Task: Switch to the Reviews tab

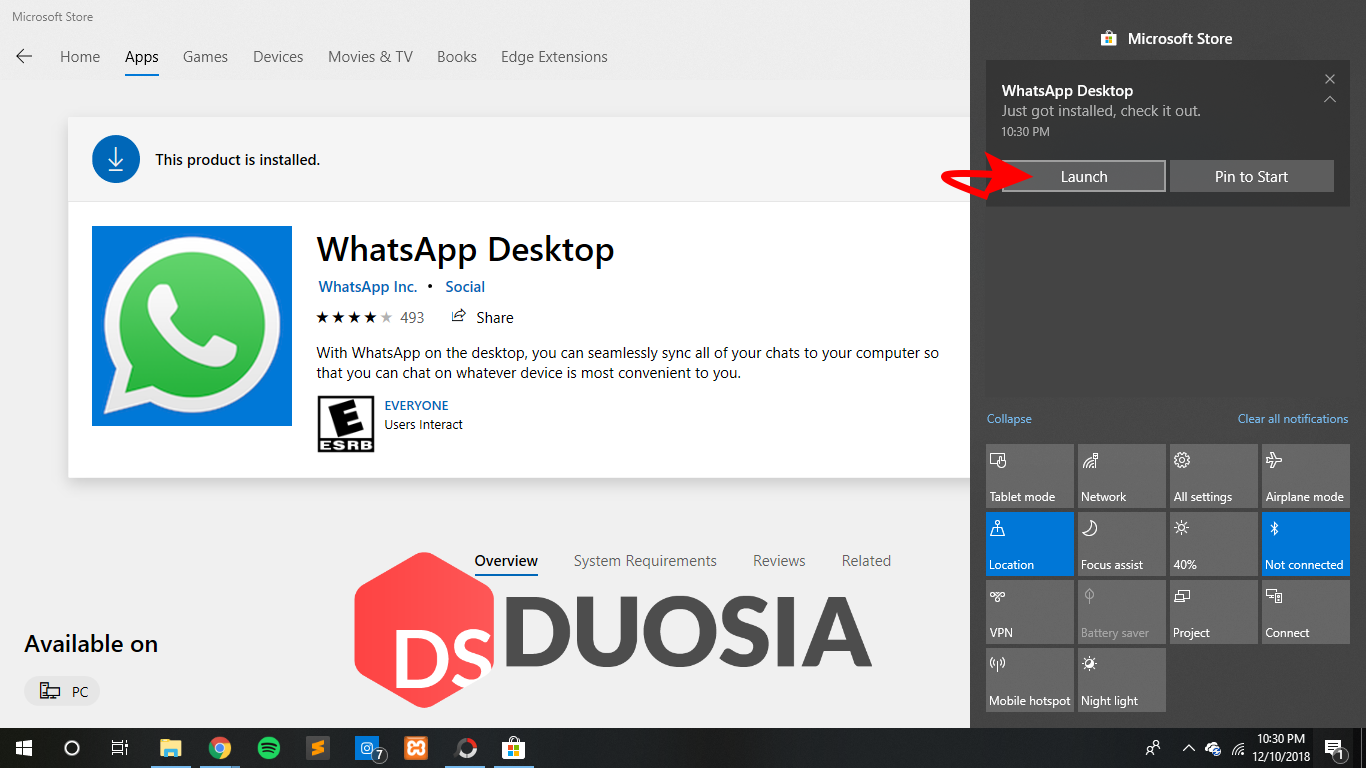Action: 779,561
